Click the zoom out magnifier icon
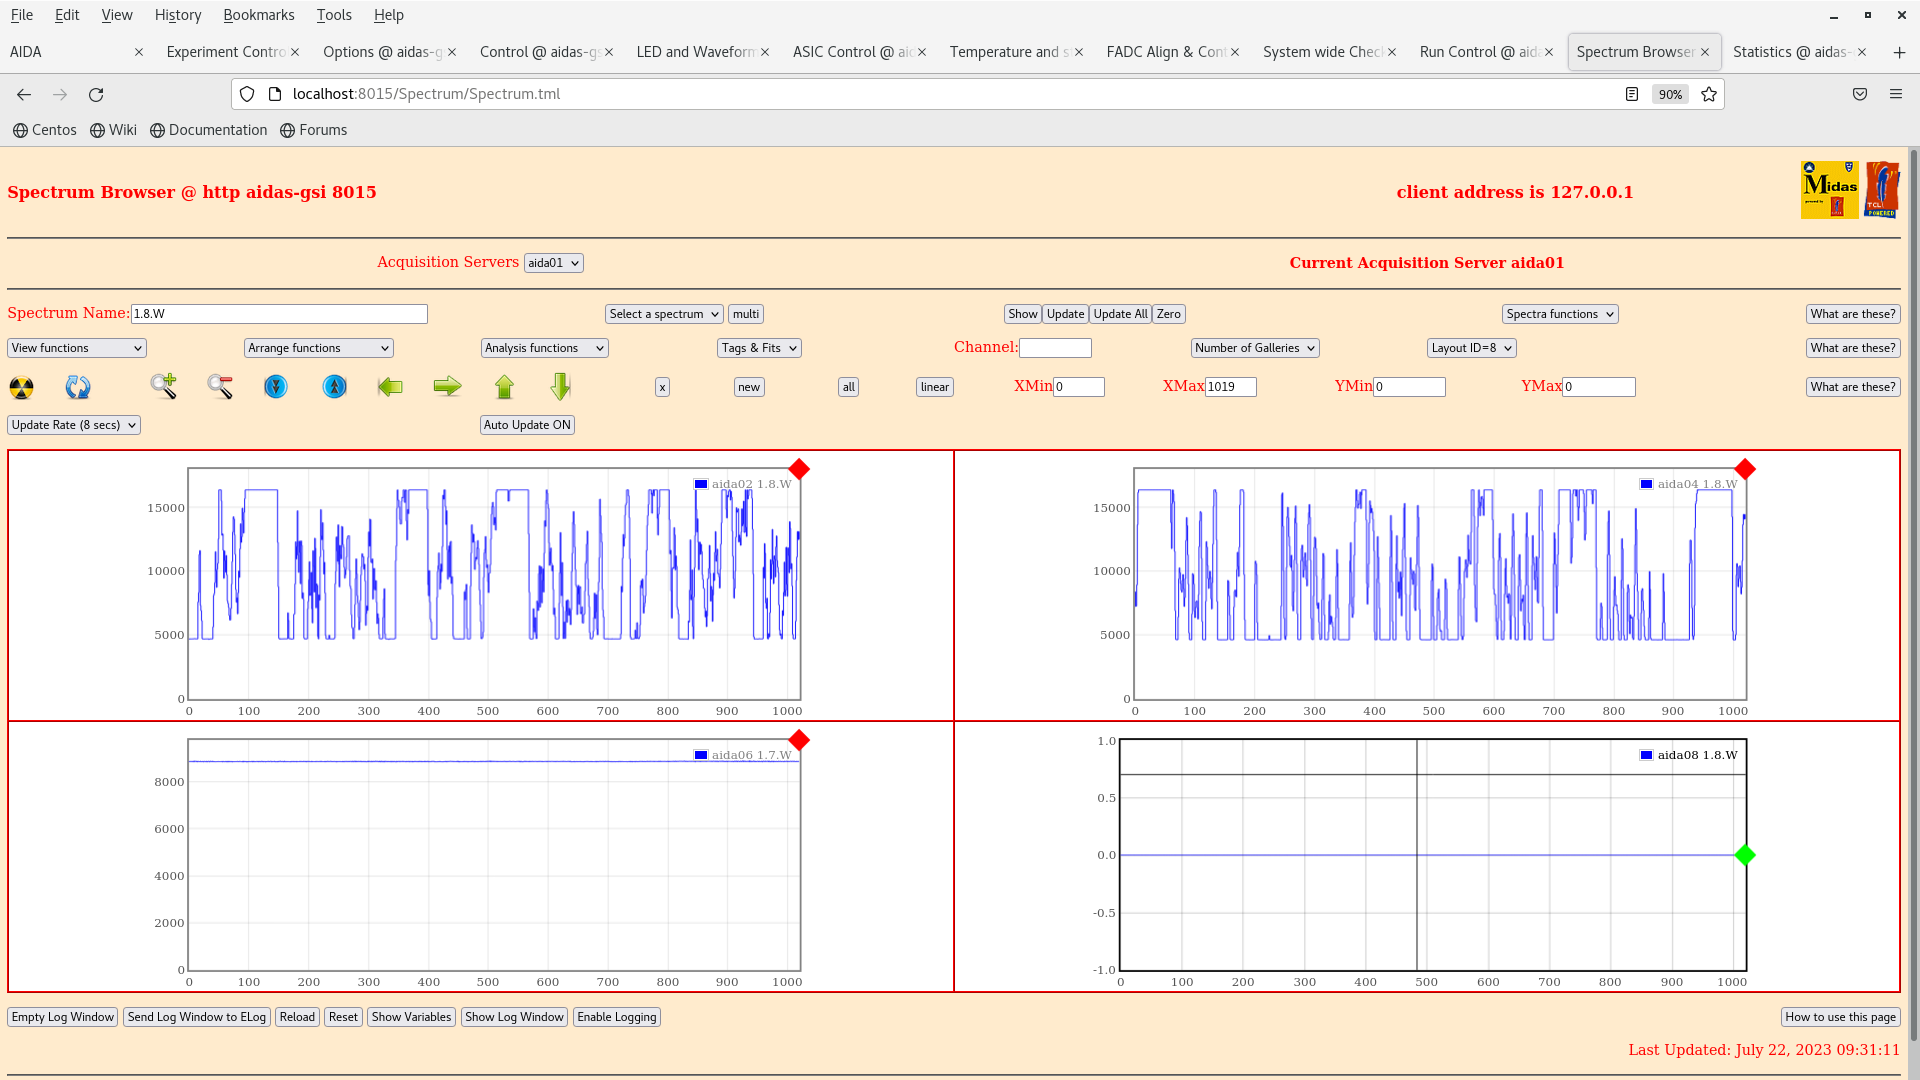The height and width of the screenshot is (1080, 1920). click(x=220, y=386)
